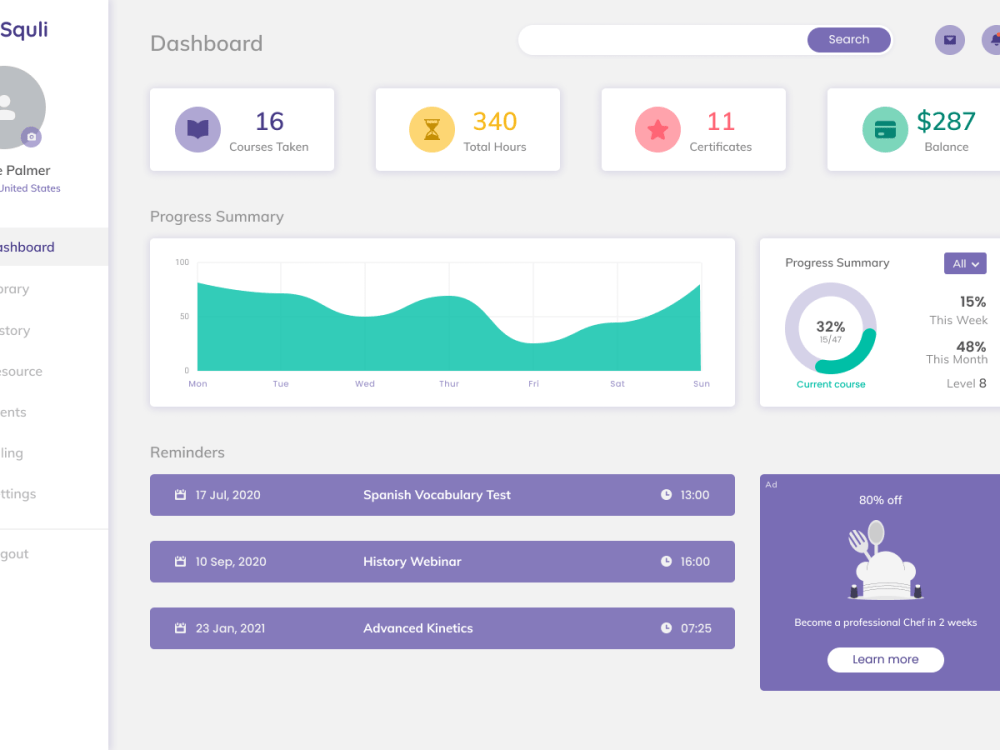
Task: Open Library in the sidebar
Action: click(x=15, y=289)
